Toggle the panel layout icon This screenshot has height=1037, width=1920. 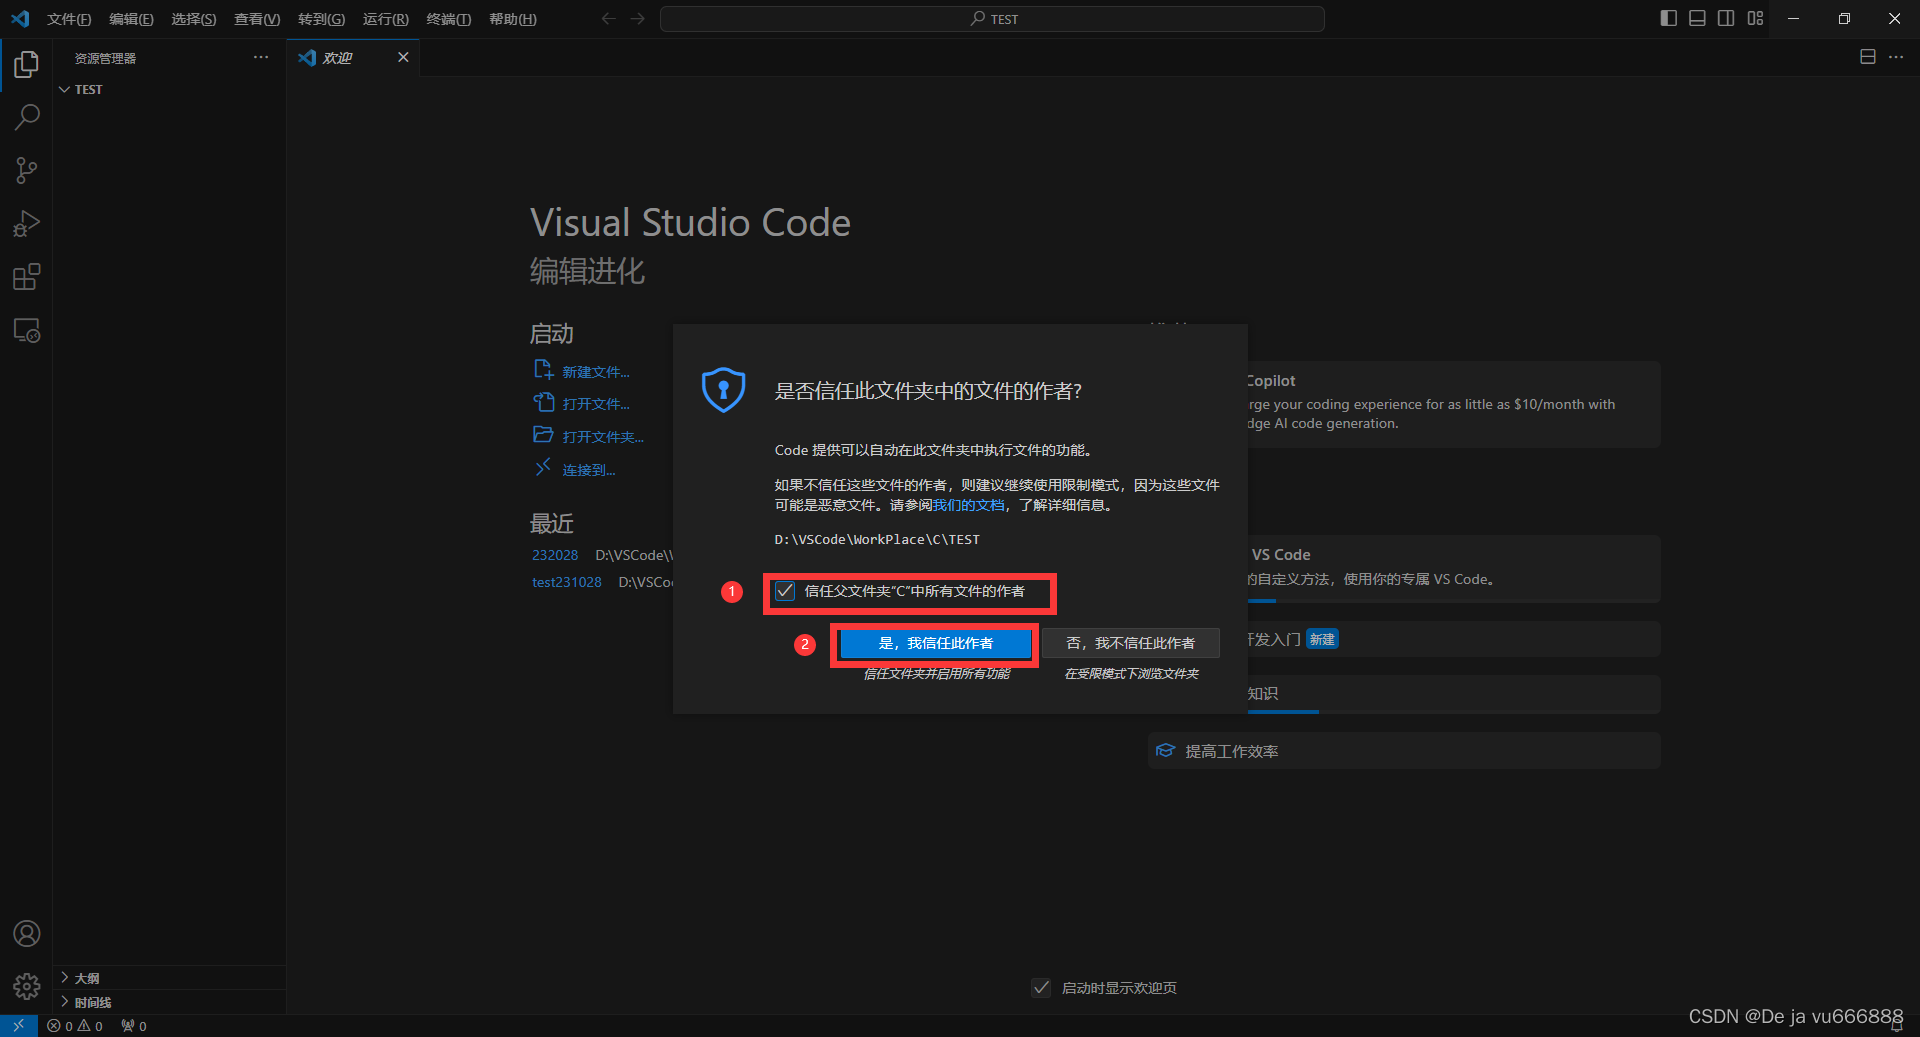[1697, 18]
